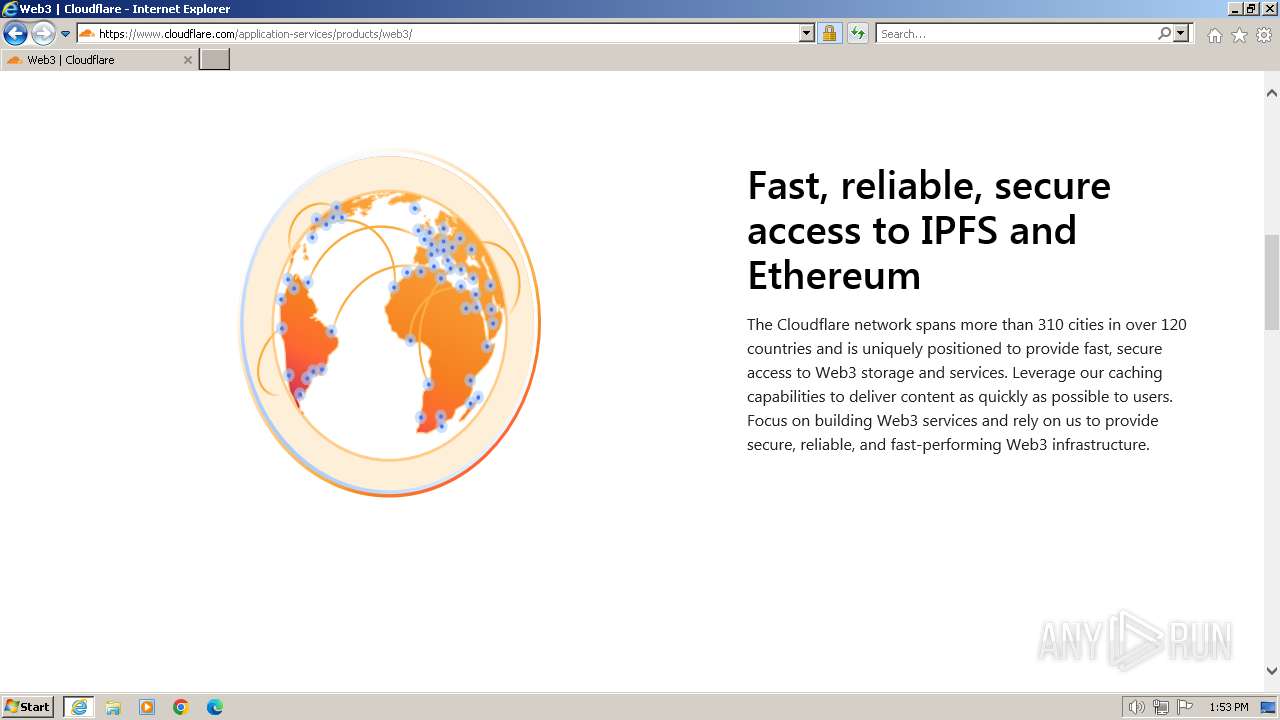Click the Action Center flag icon

tap(1185, 707)
